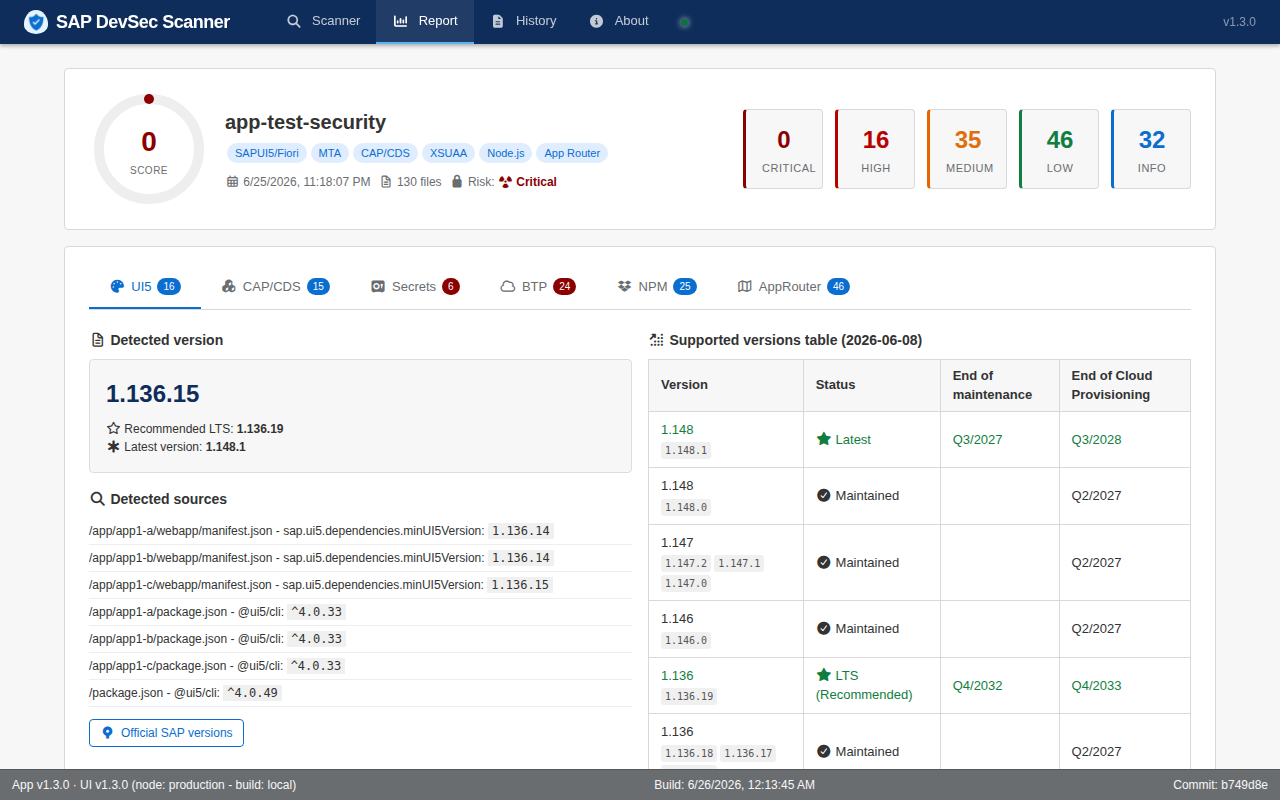Click the /app/app1-c/package.json source row

pos(360,666)
